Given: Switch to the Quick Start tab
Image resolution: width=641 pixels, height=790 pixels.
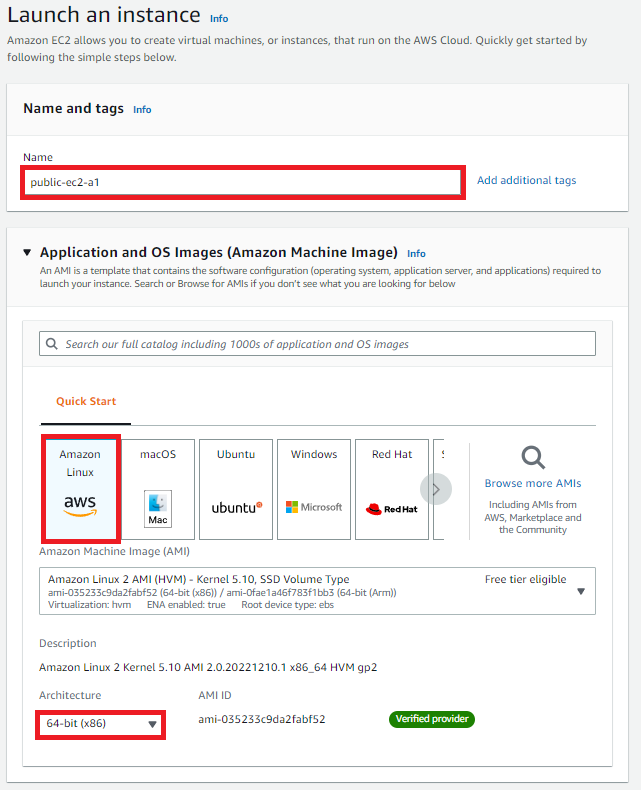Looking at the screenshot, I should point(86,402).
